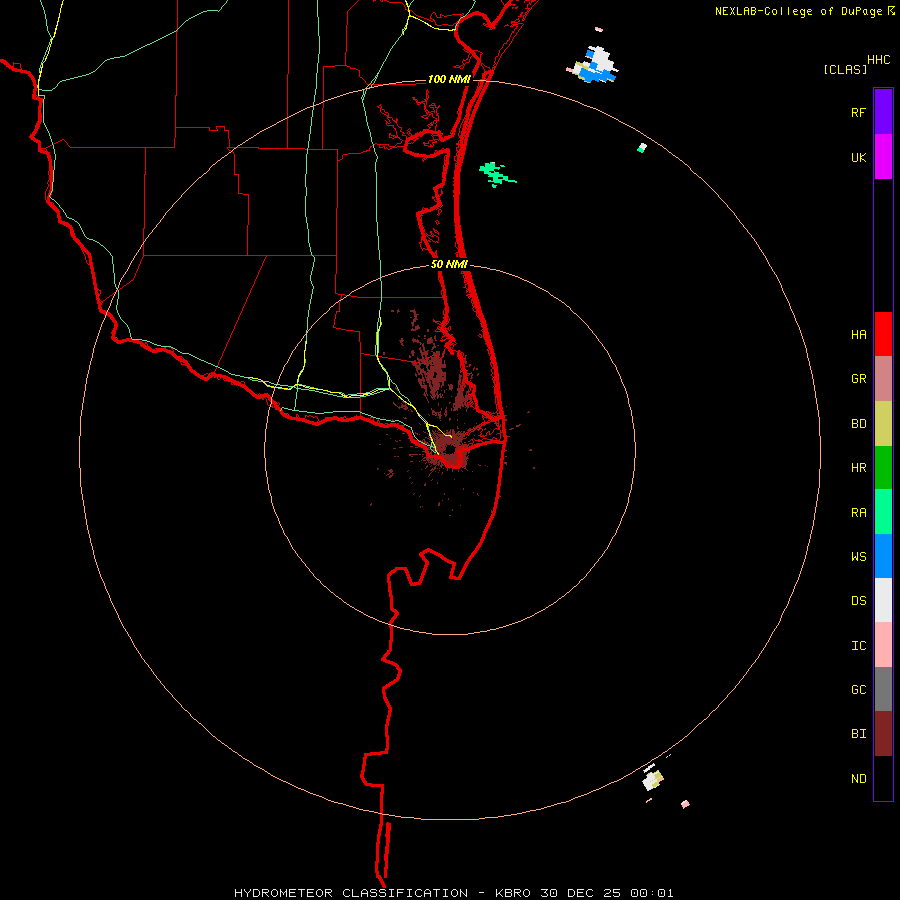Select the BD yellow legend block
This screenshot has height=900, width=900.
tap(883, 424)
